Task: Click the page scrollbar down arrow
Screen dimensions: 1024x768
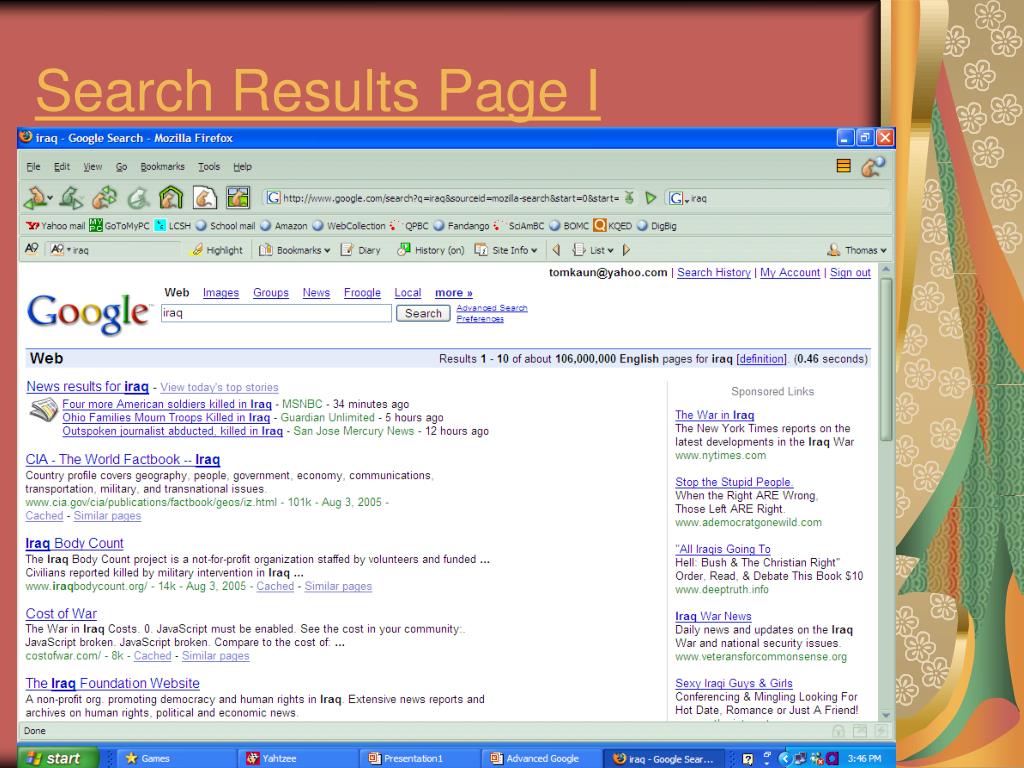Action: pyautogui.click(x=886, y=715)
